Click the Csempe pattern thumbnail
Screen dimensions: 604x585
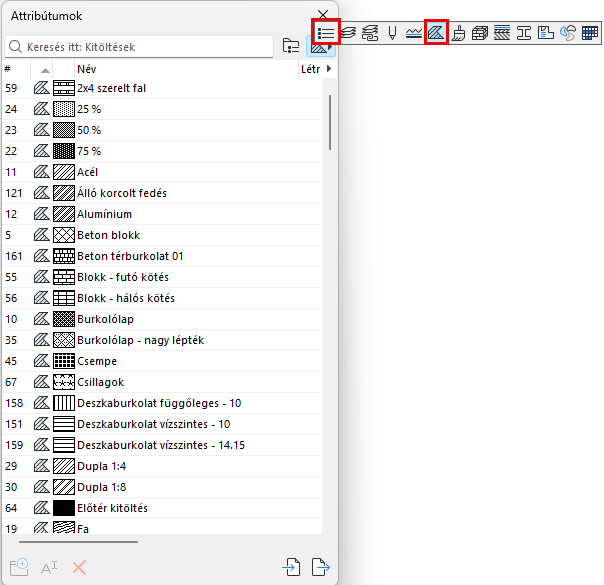coord(64,361)
